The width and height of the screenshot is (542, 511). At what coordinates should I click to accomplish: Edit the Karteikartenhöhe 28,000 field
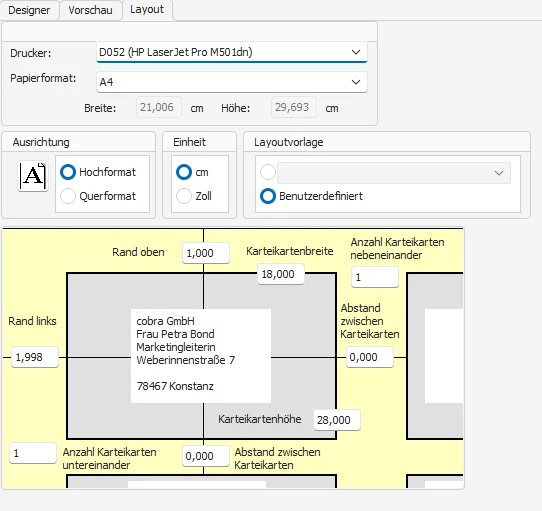pyautogui.click(x=337, y=420)
